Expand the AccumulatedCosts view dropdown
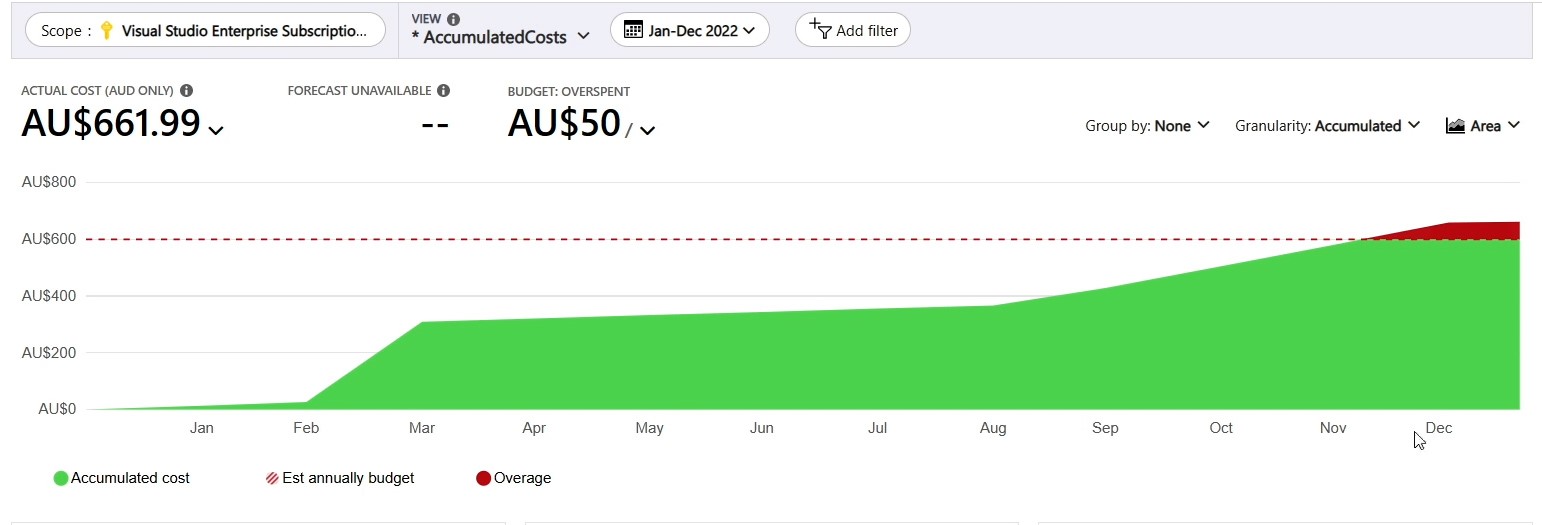Viewport: 1542px width, 525px height. (x=583, y=37)
